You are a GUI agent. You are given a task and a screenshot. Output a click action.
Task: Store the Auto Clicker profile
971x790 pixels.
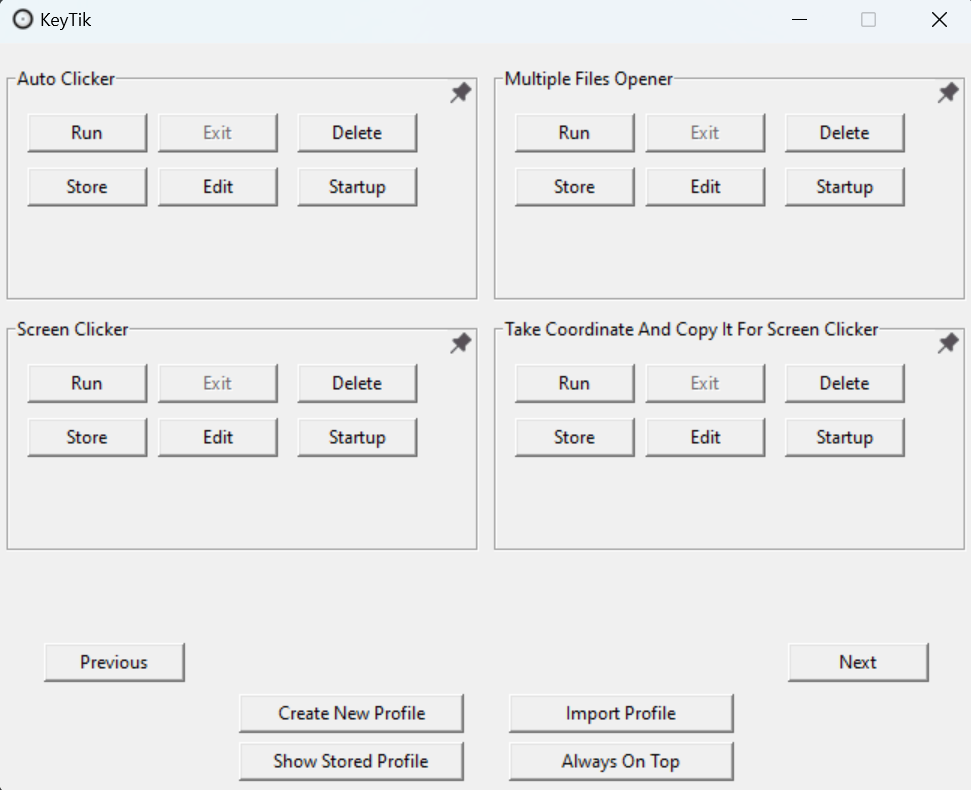click(87, 186)
